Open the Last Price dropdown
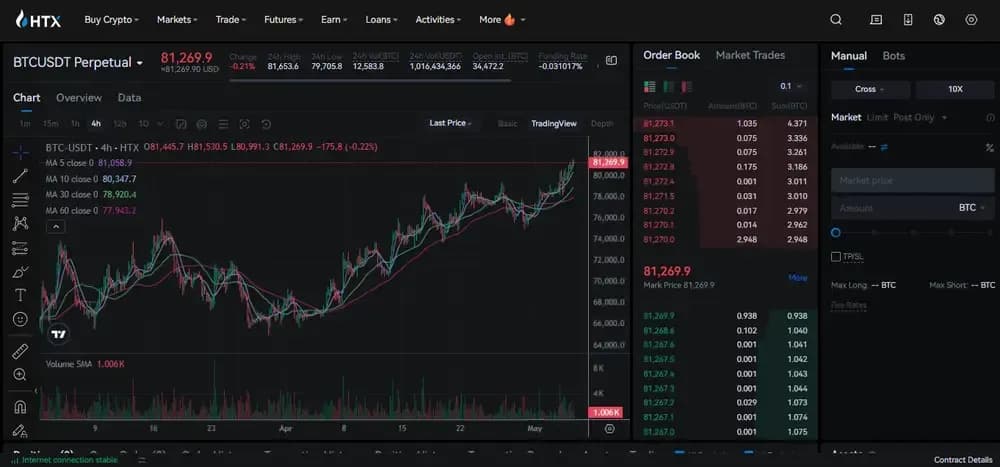 click(x=451, y=123)
